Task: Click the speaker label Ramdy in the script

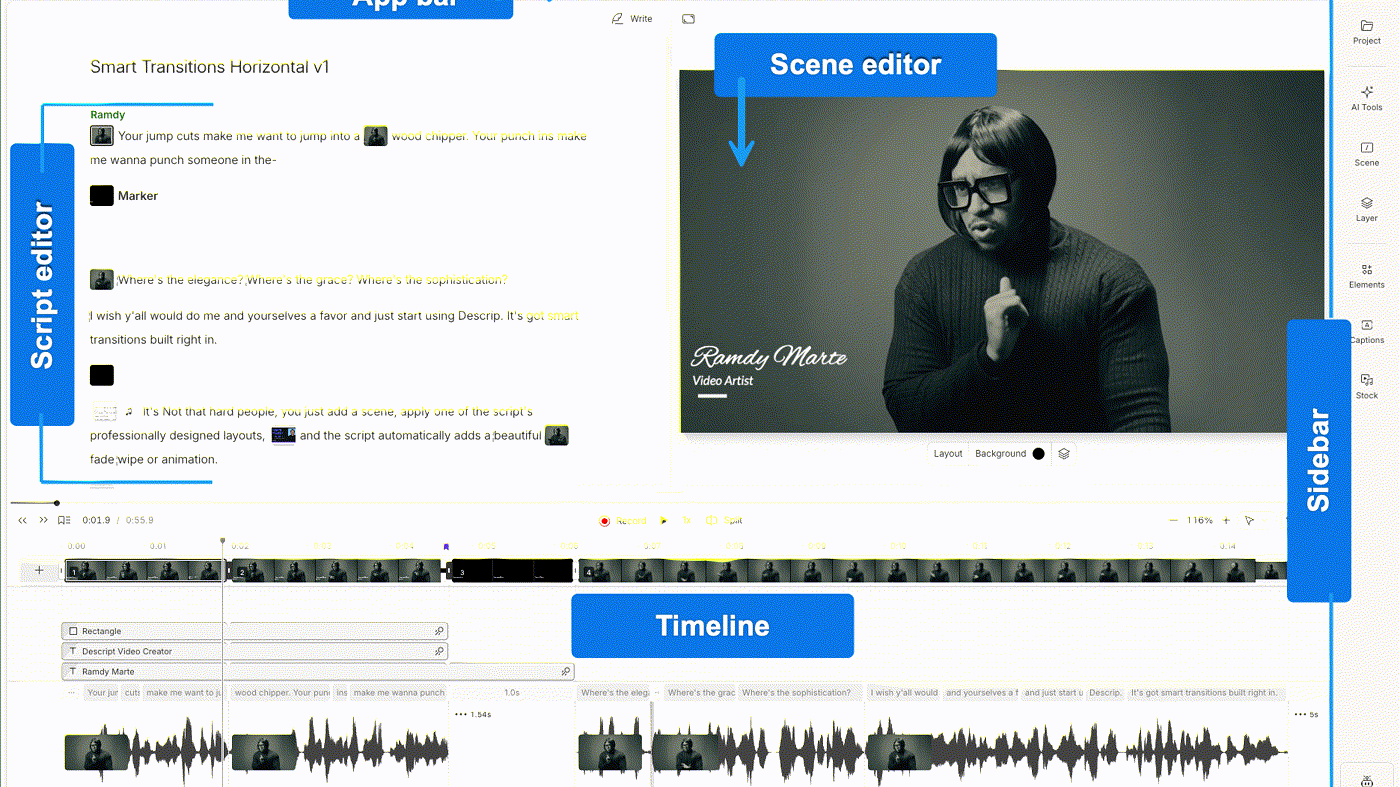Action: point(107,115)
